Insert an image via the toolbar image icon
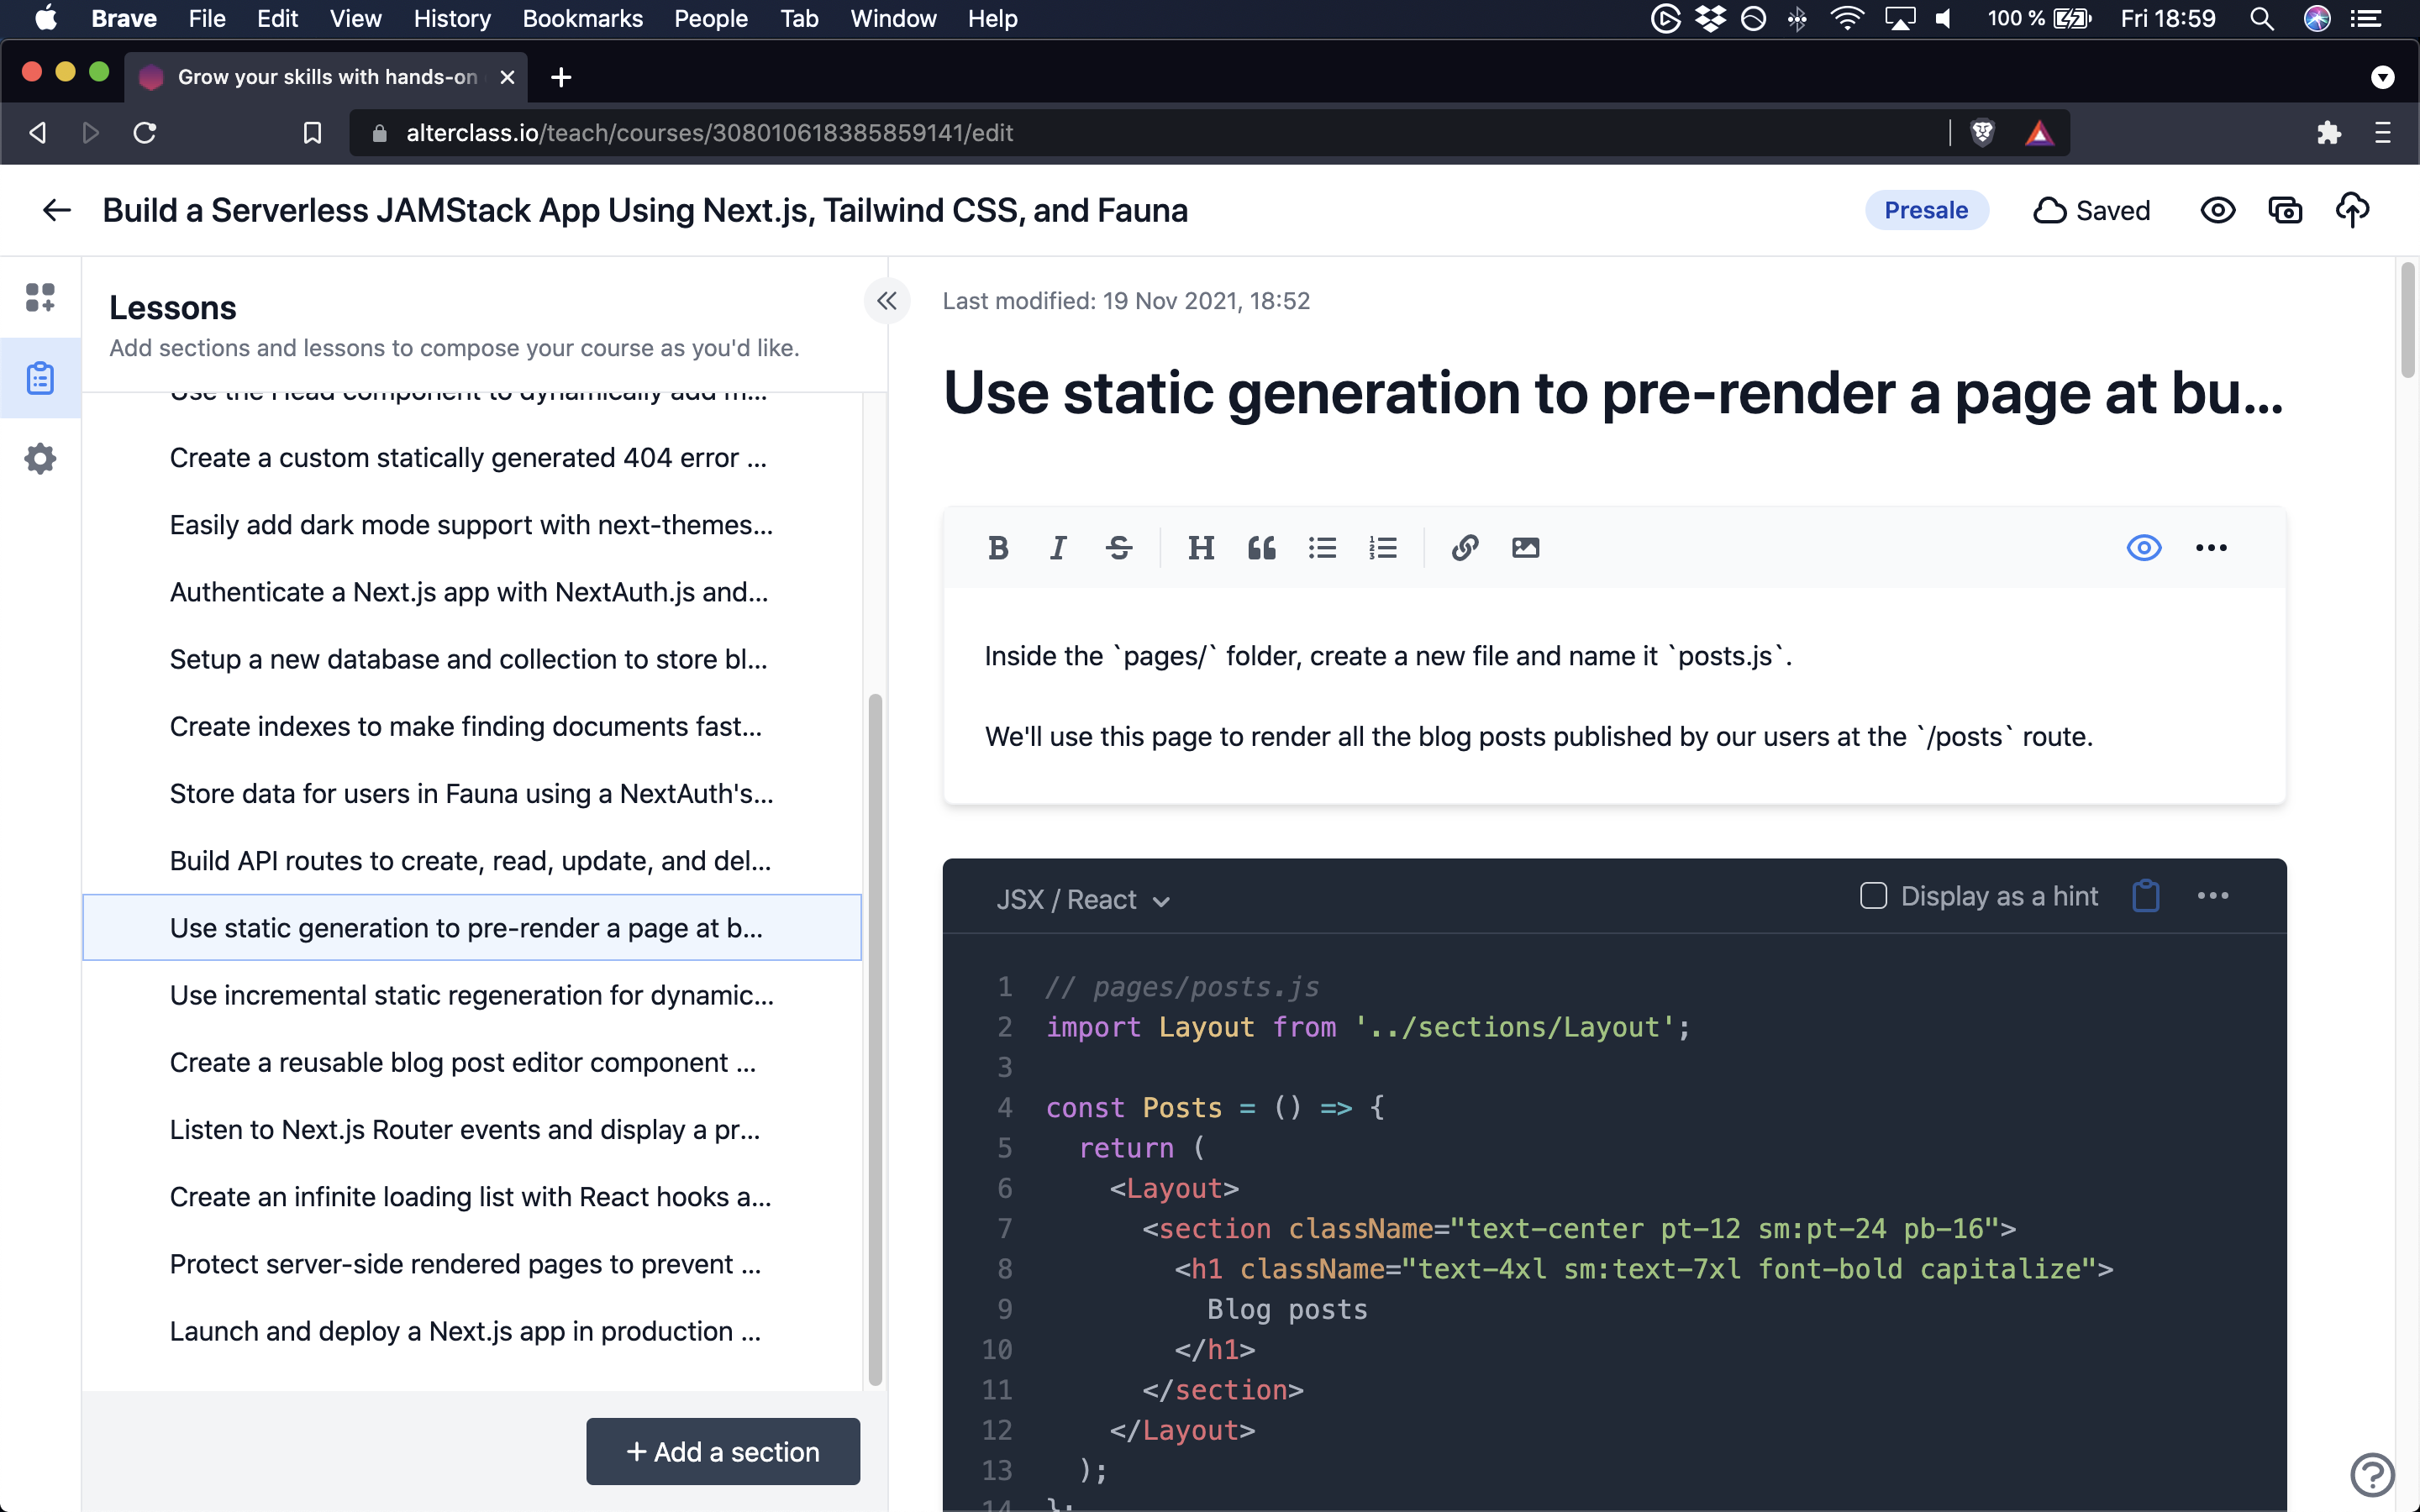Viewport: 2420px width, 1512px height. click(1525, 548)
